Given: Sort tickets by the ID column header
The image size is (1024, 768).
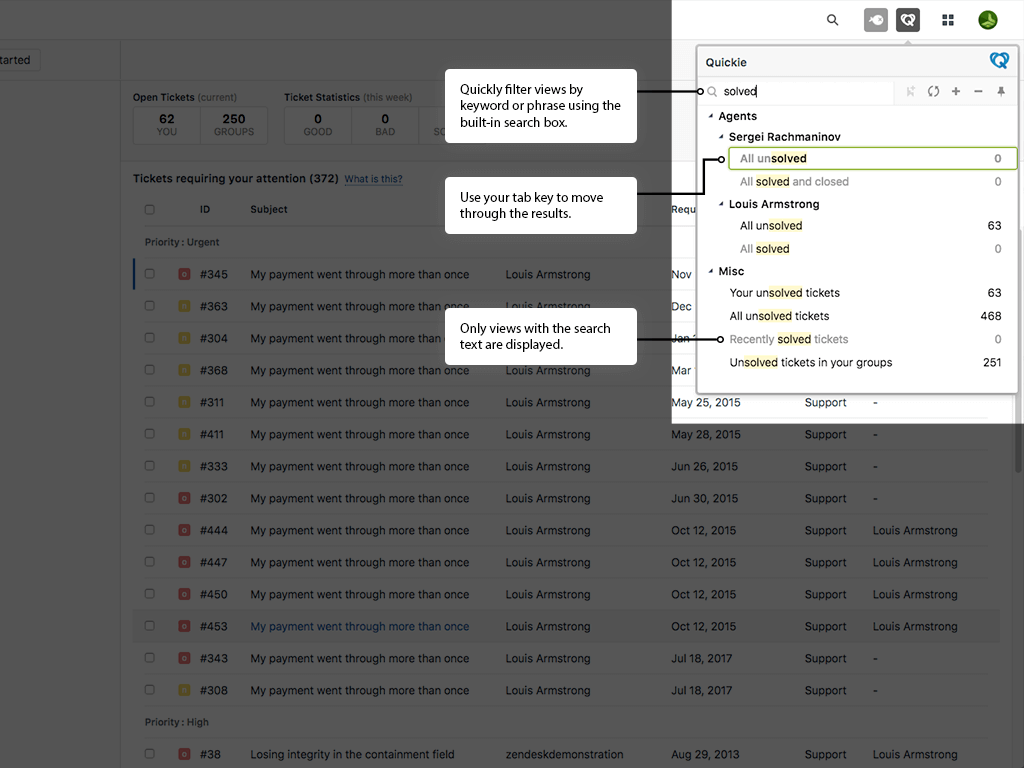Looking at the screenshot, I should click(x=205, y=210).
